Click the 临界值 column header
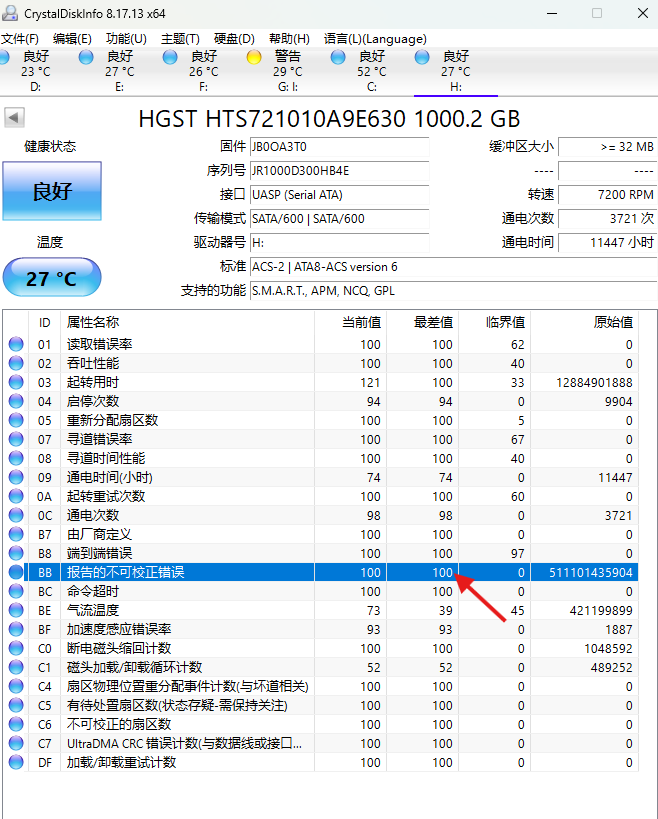Viewport: 658px width, 819px height. pos(495,322)
